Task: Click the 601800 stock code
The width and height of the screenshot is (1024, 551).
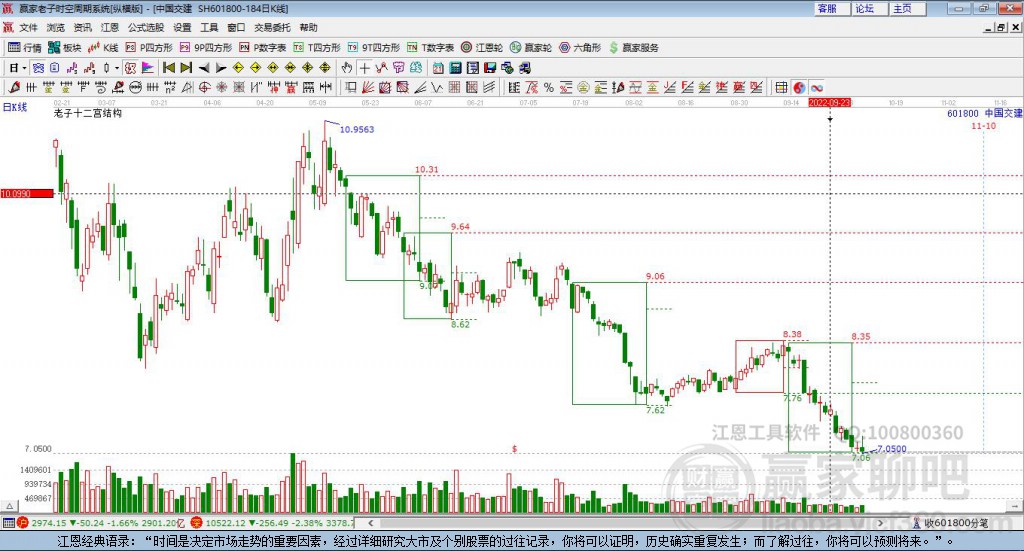Action: [963, 114]
